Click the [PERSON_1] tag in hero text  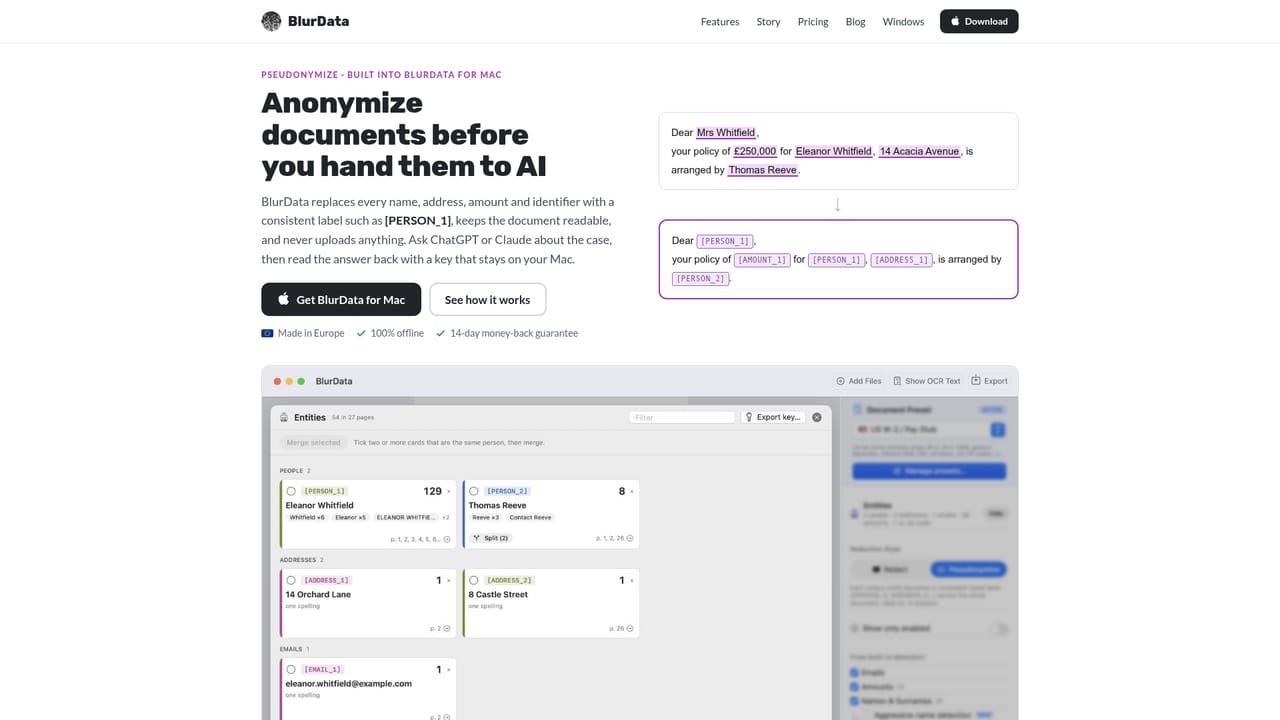[x=418, y=220]
